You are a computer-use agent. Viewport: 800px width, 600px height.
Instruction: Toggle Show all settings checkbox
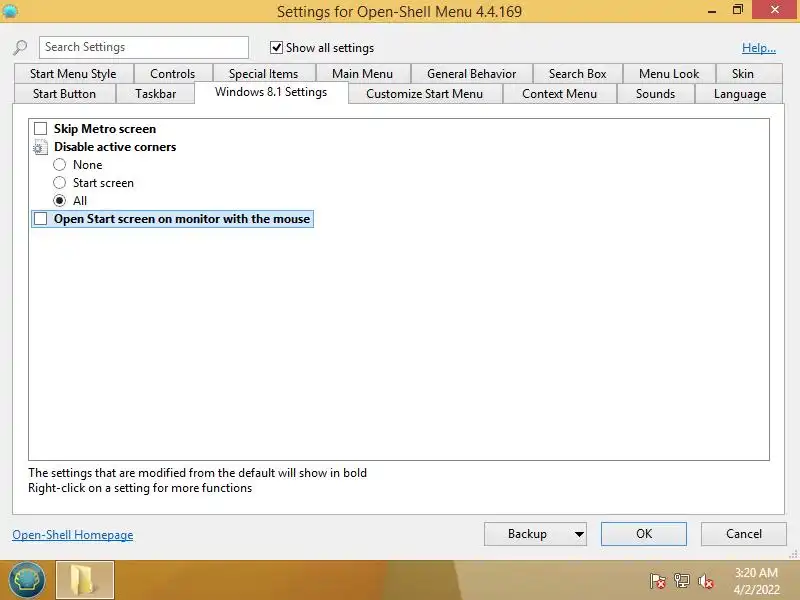[x=276, y=47]
